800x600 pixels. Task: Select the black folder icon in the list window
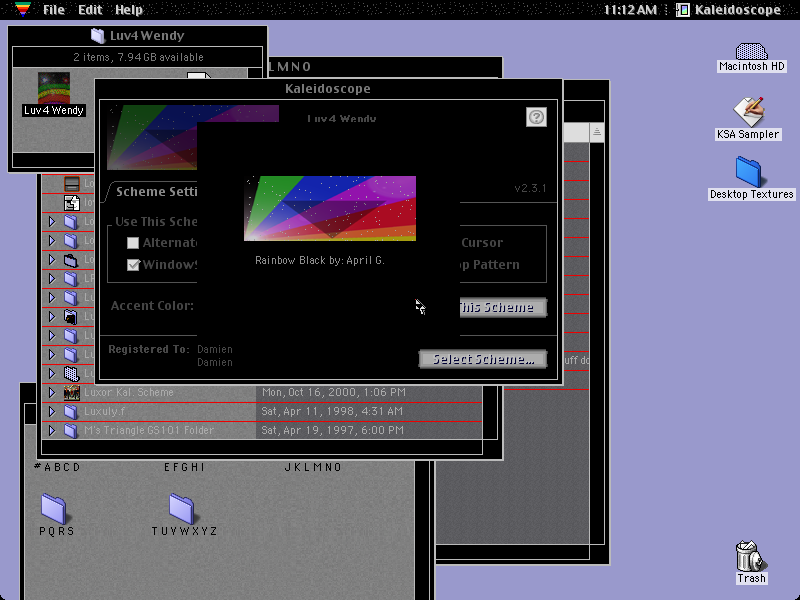pyautogui.click(x=71, y=317)
